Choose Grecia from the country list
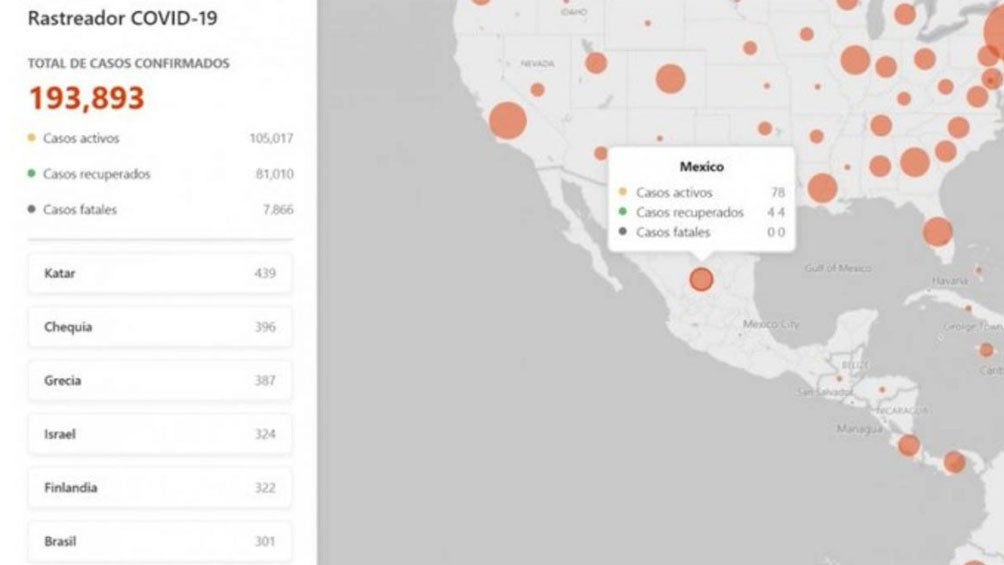The height and width of the screenshot is (565, 1004). [160, 381]
